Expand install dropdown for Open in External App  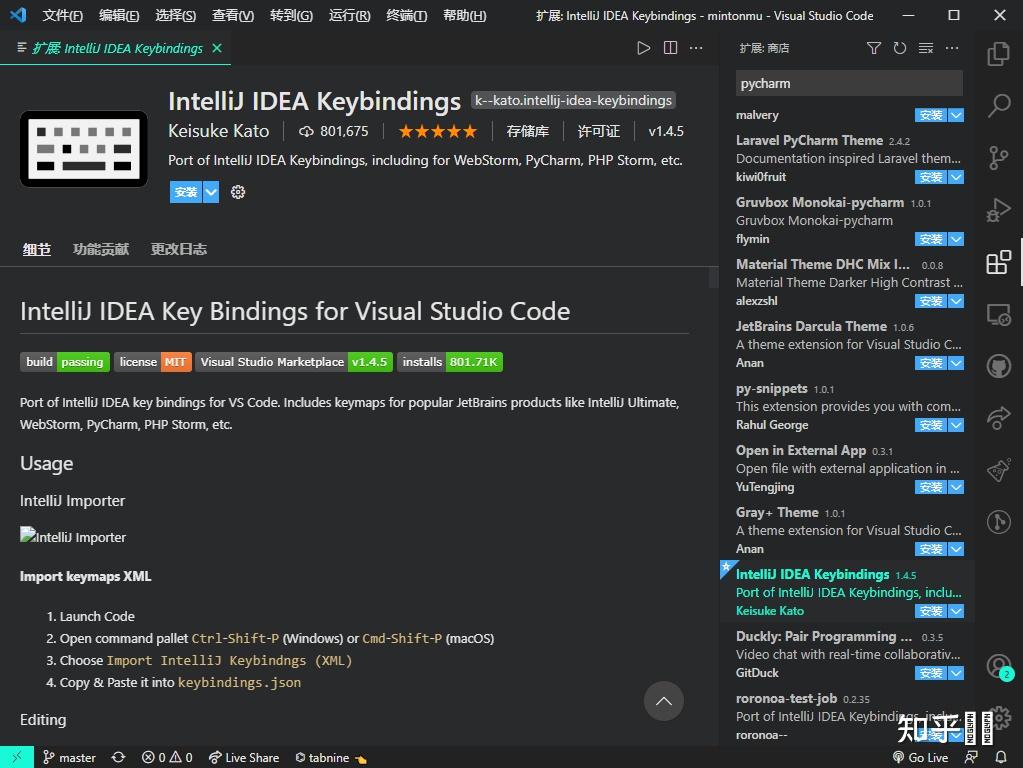[x=956, y=487]
